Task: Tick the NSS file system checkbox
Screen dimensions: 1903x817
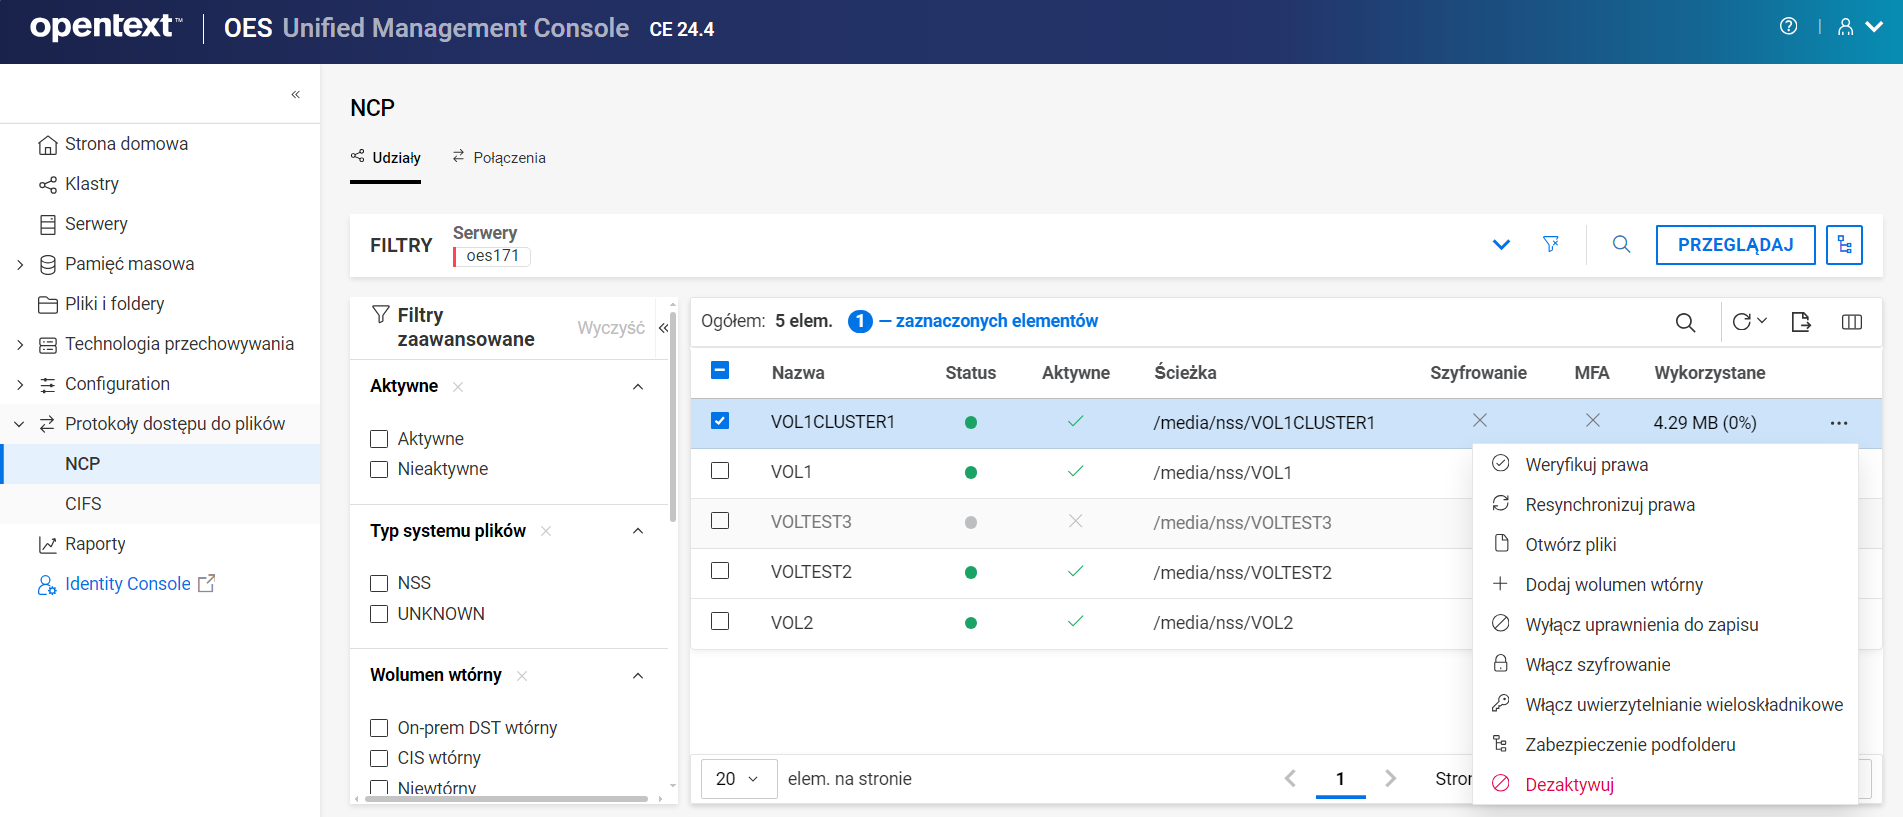Action: pyautogui.click(x=379, y=583)
